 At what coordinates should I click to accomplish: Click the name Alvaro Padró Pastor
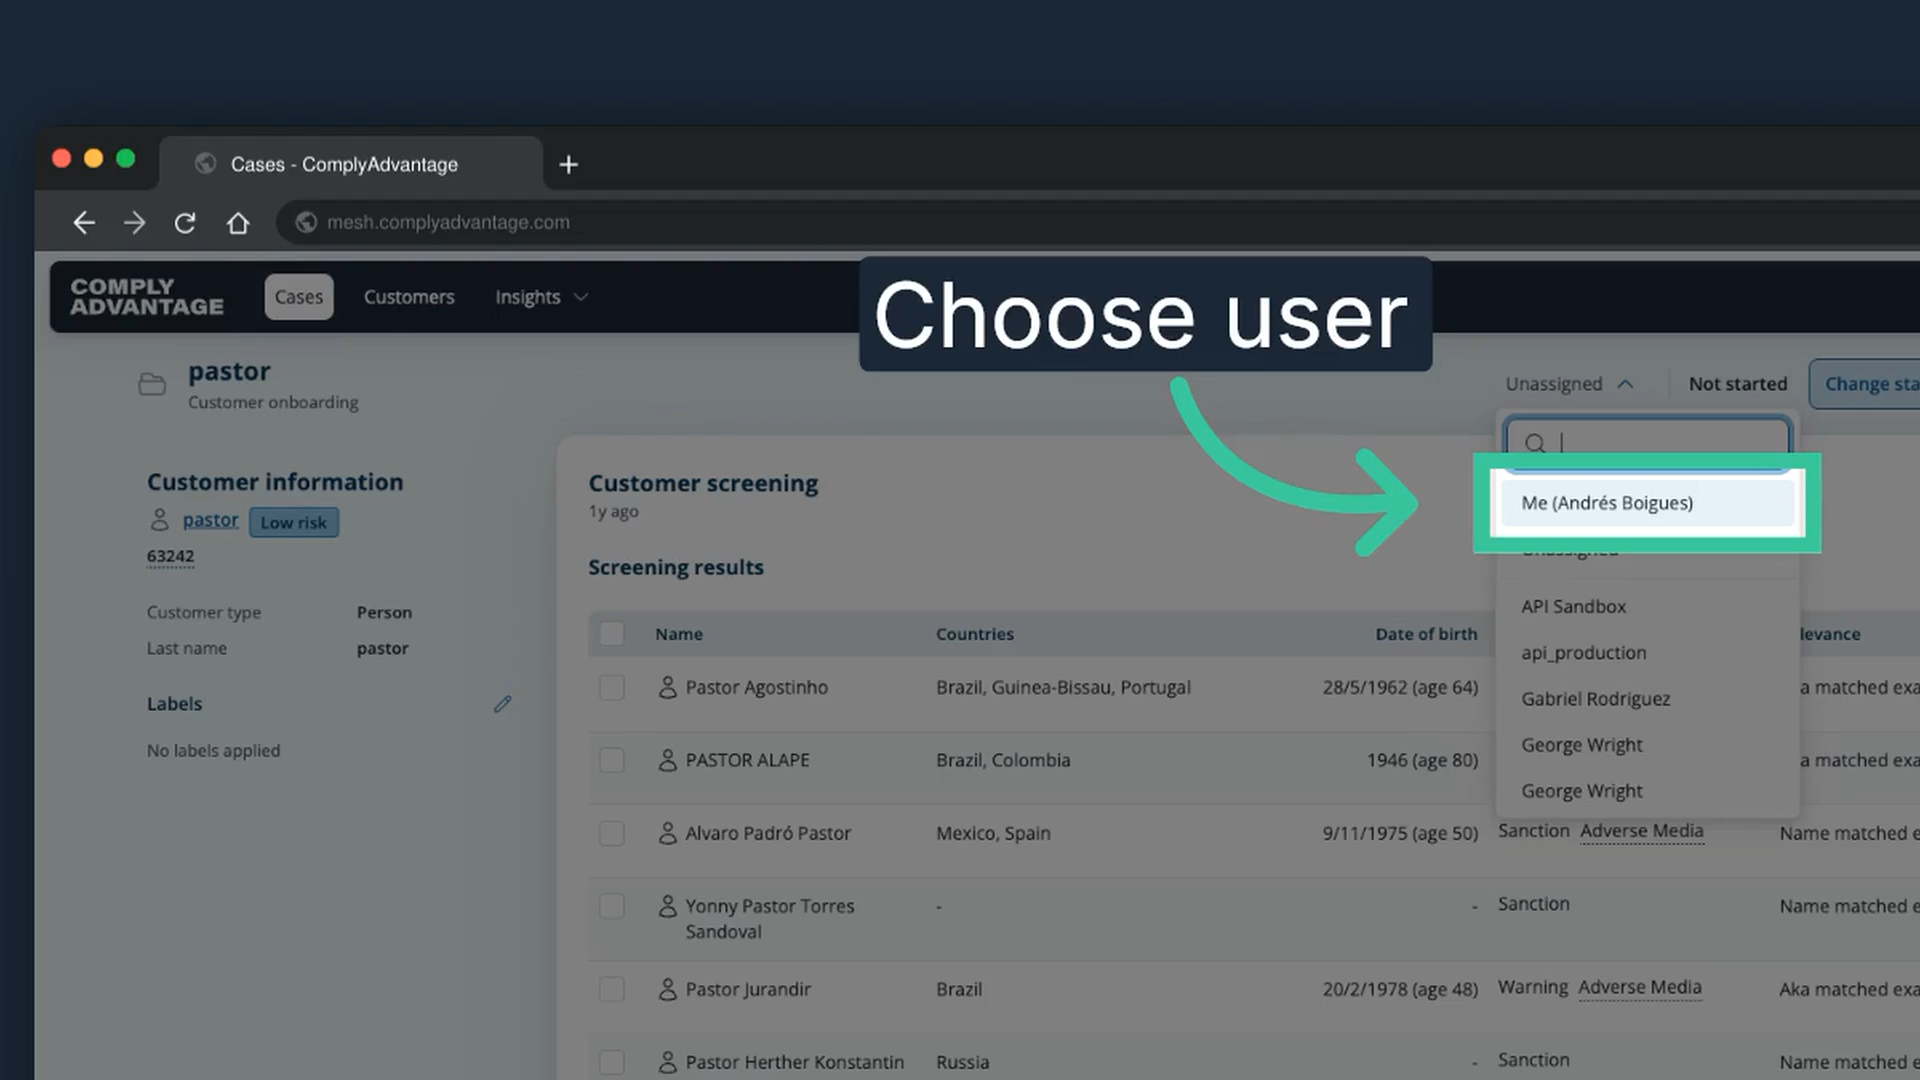(768, 834)
